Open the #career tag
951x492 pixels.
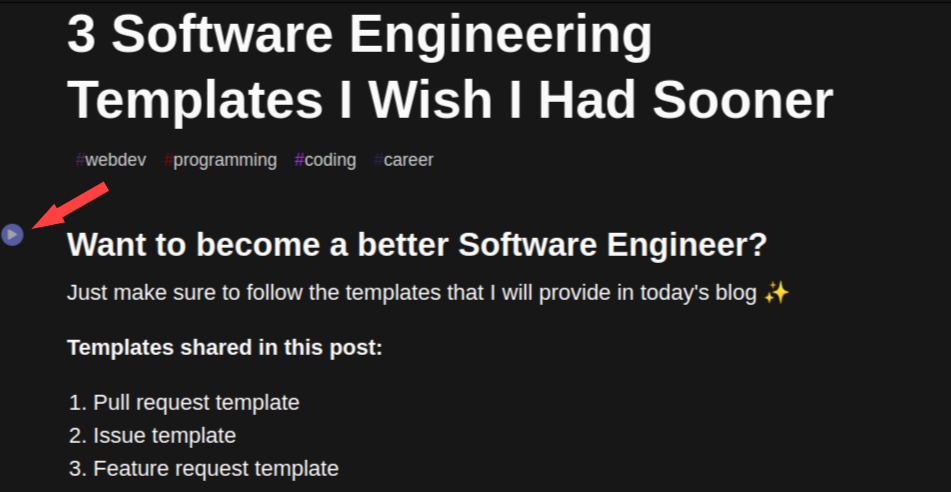[x=403, y=160]
